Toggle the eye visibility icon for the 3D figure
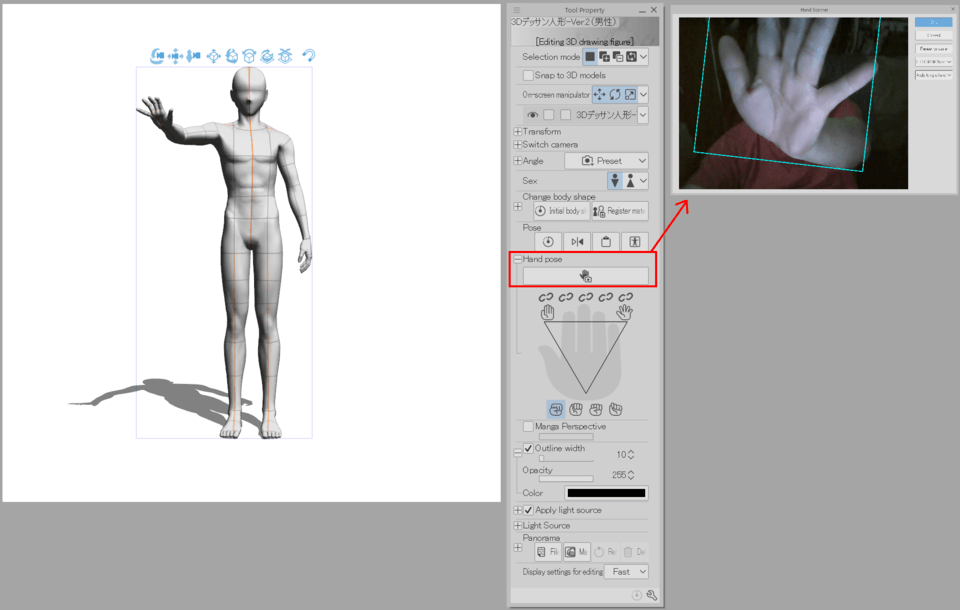The image size is (960, 610). click(533, 115)
